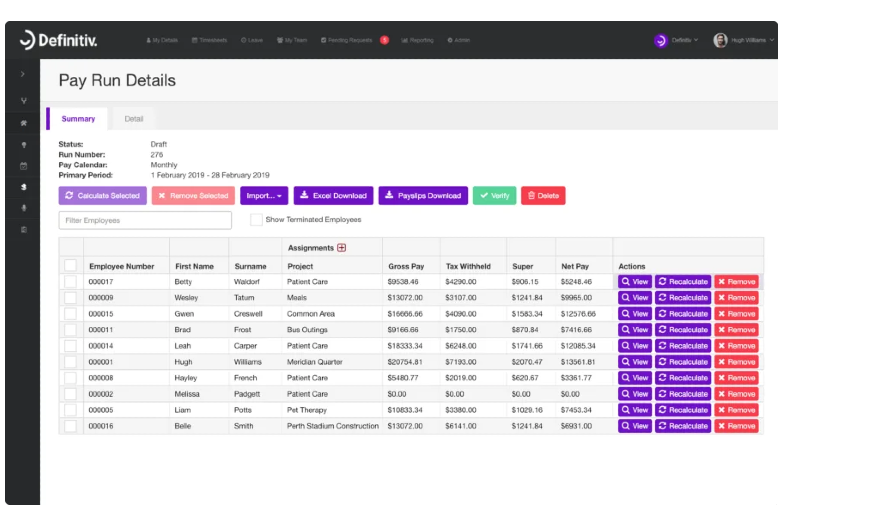Click Remove for Hugh Williams row
The height and width of the screenshot is (525, 876).
[736, 362]
